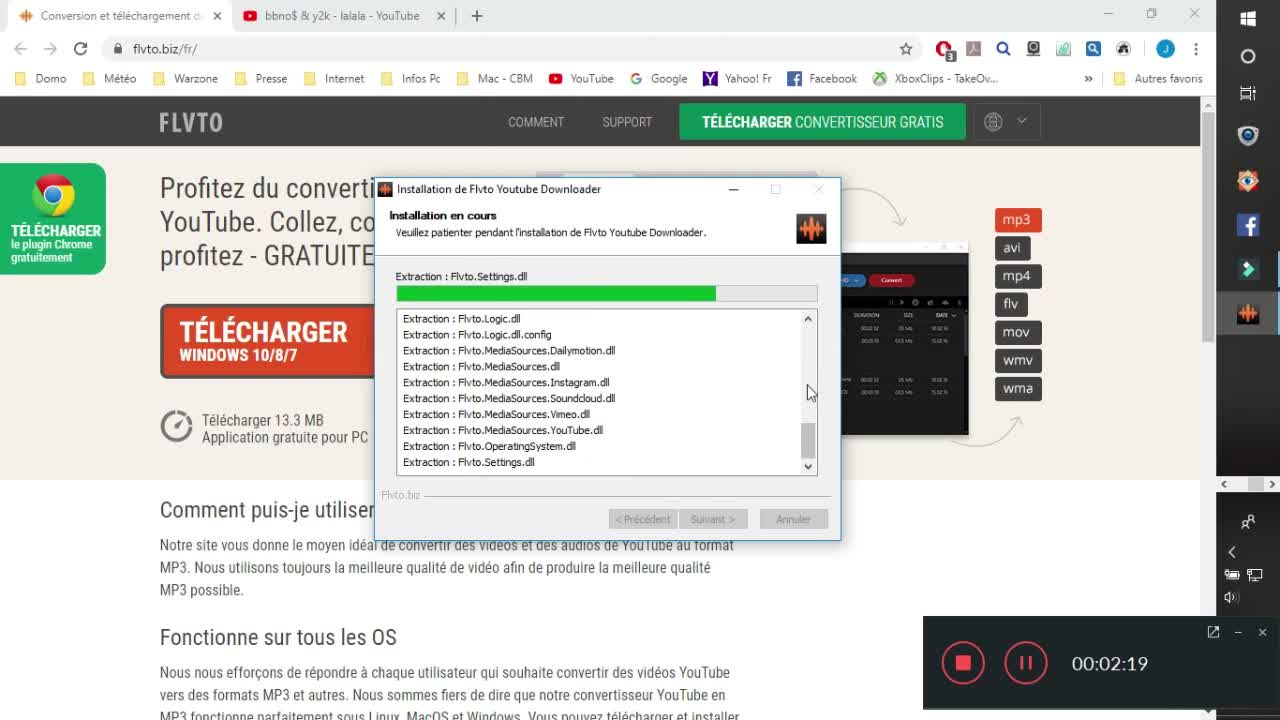Select the flv format tag

click(1011, 304)
